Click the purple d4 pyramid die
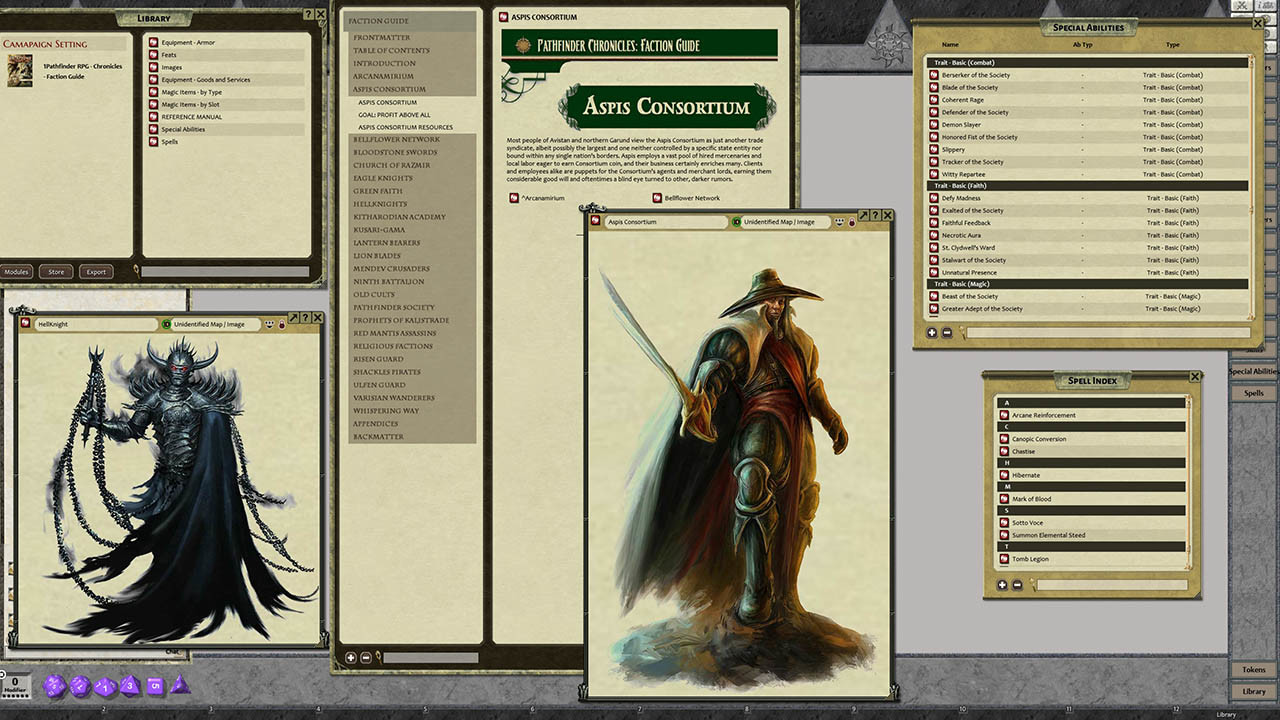Screen dimensions: 1280x720 (180, 686)
